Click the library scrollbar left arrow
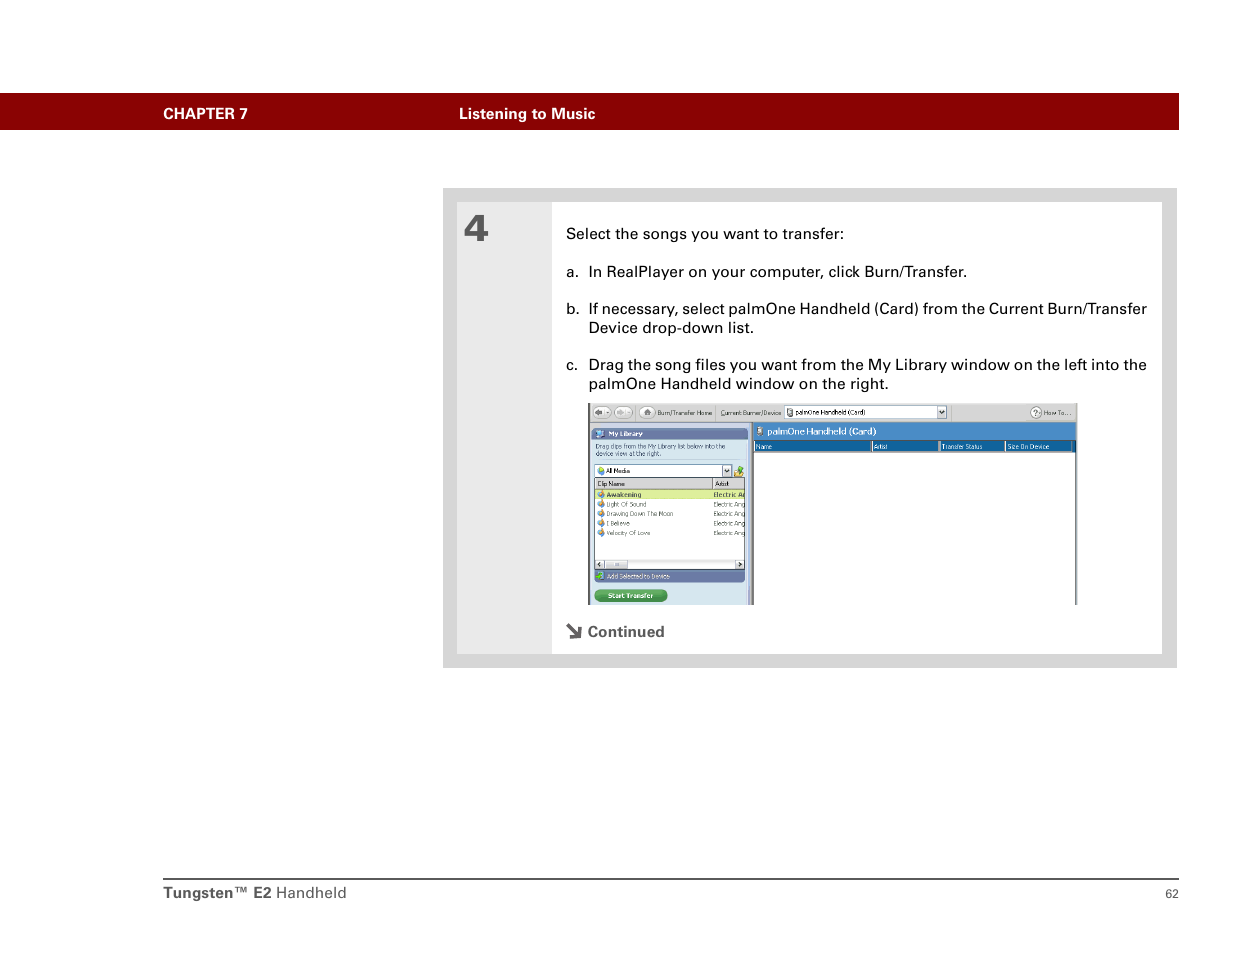The image size is (1235, 954). click(600, 565)
